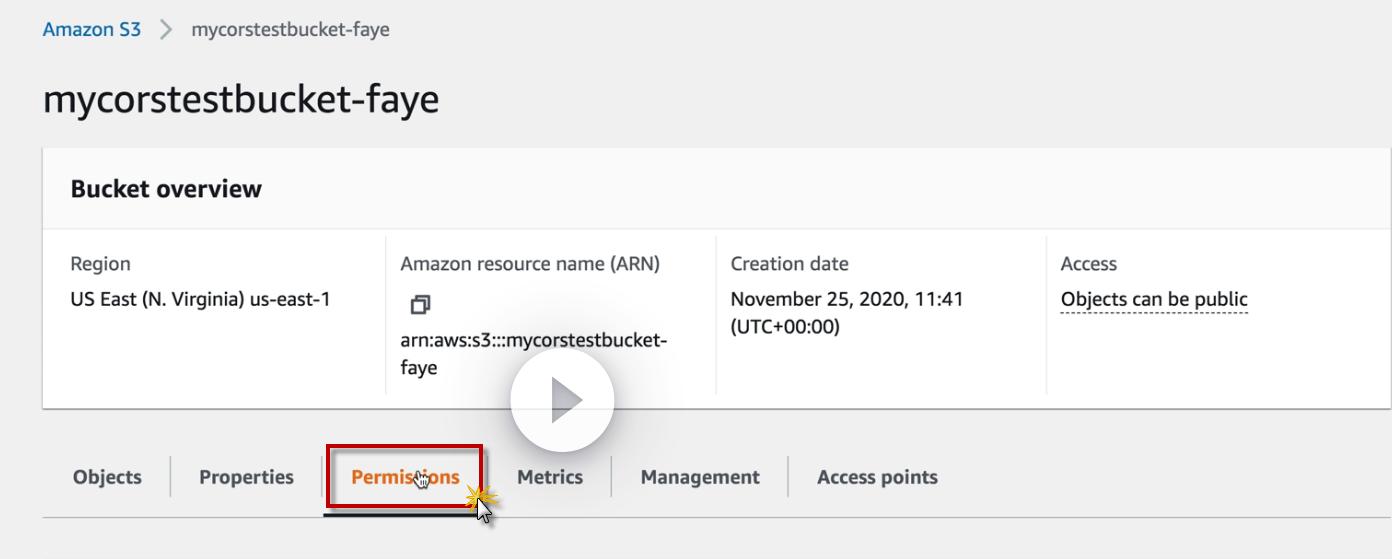
Task: Click the US East (N. Virginia) region value
Action: [200, 299]
